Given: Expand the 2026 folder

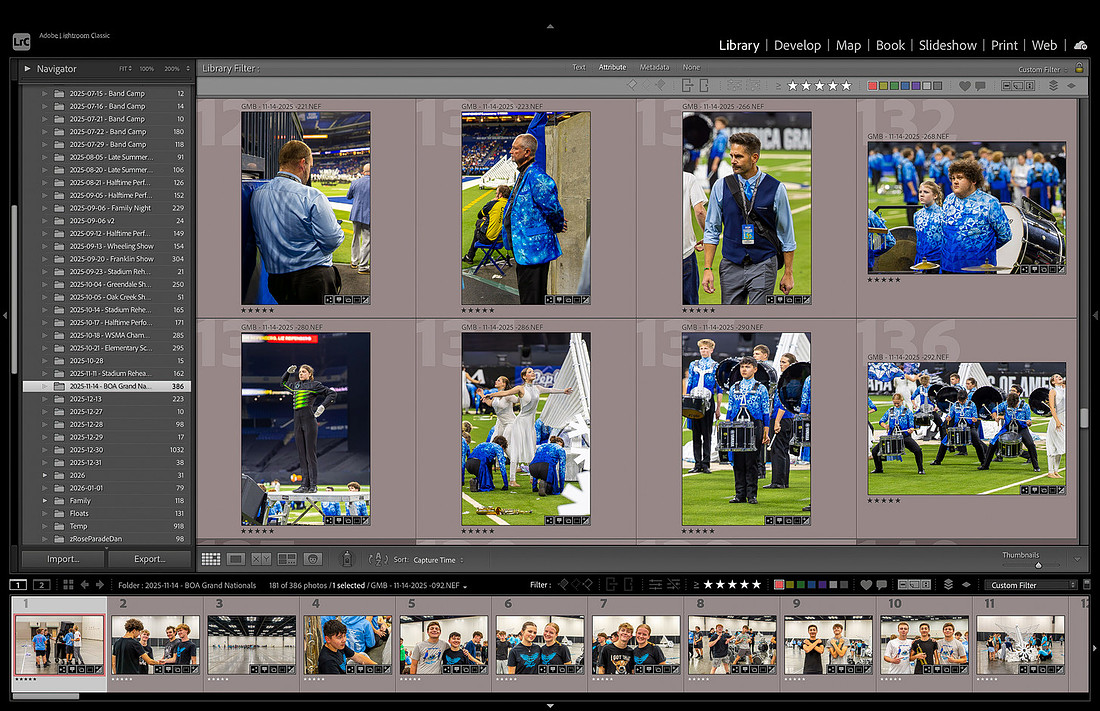Looking at the screenshot, I should 45,475.
